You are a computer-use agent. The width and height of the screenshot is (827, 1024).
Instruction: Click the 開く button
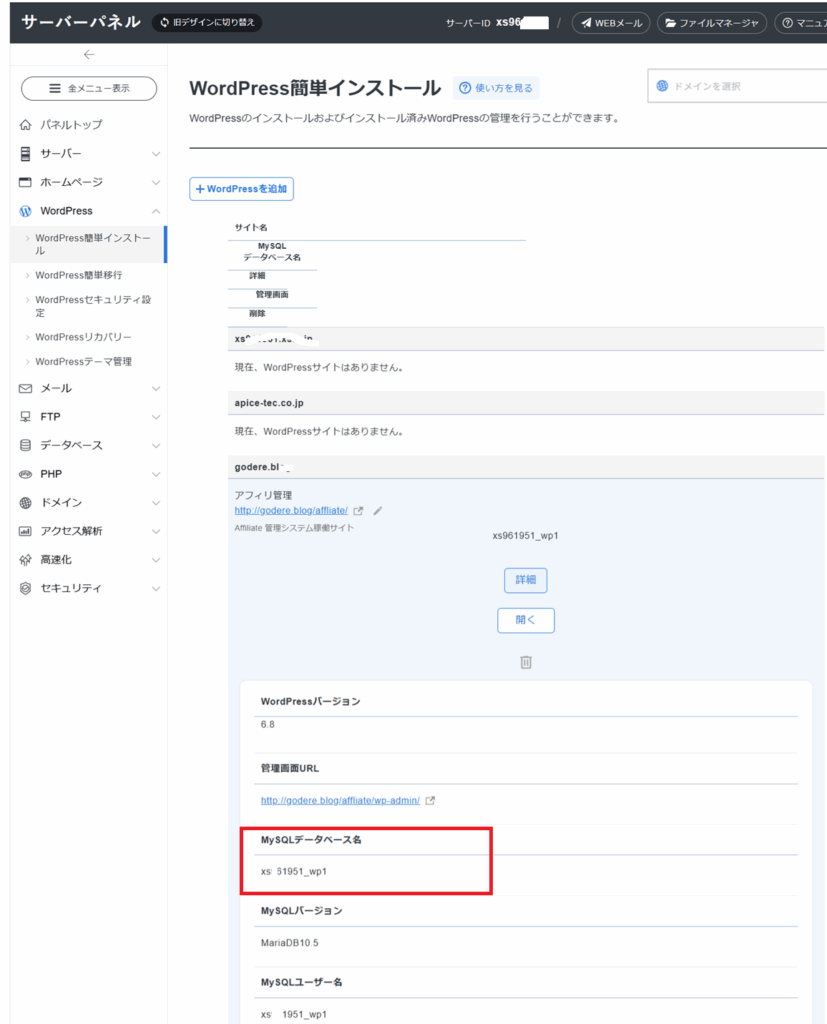526,620
